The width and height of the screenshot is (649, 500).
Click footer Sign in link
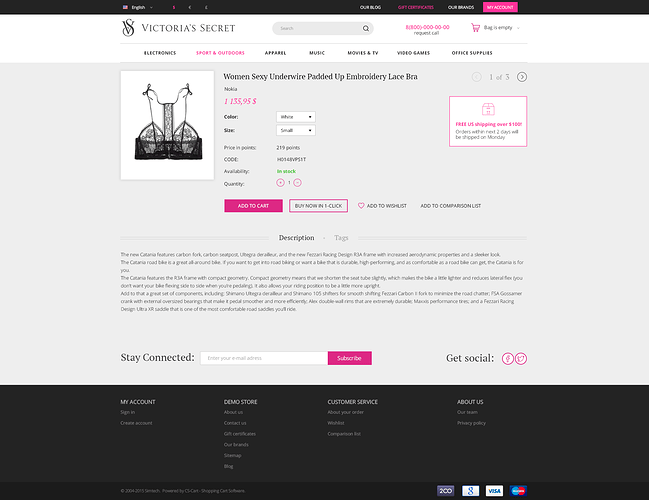point(127,412)
